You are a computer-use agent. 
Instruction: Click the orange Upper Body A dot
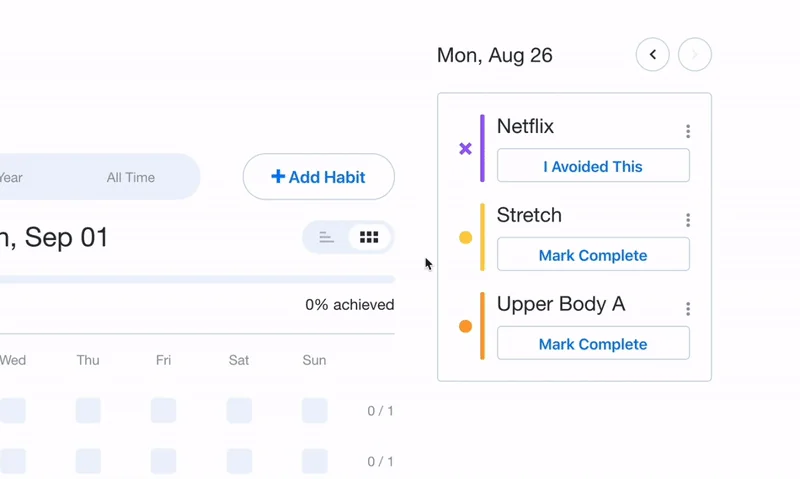[465, 326]
